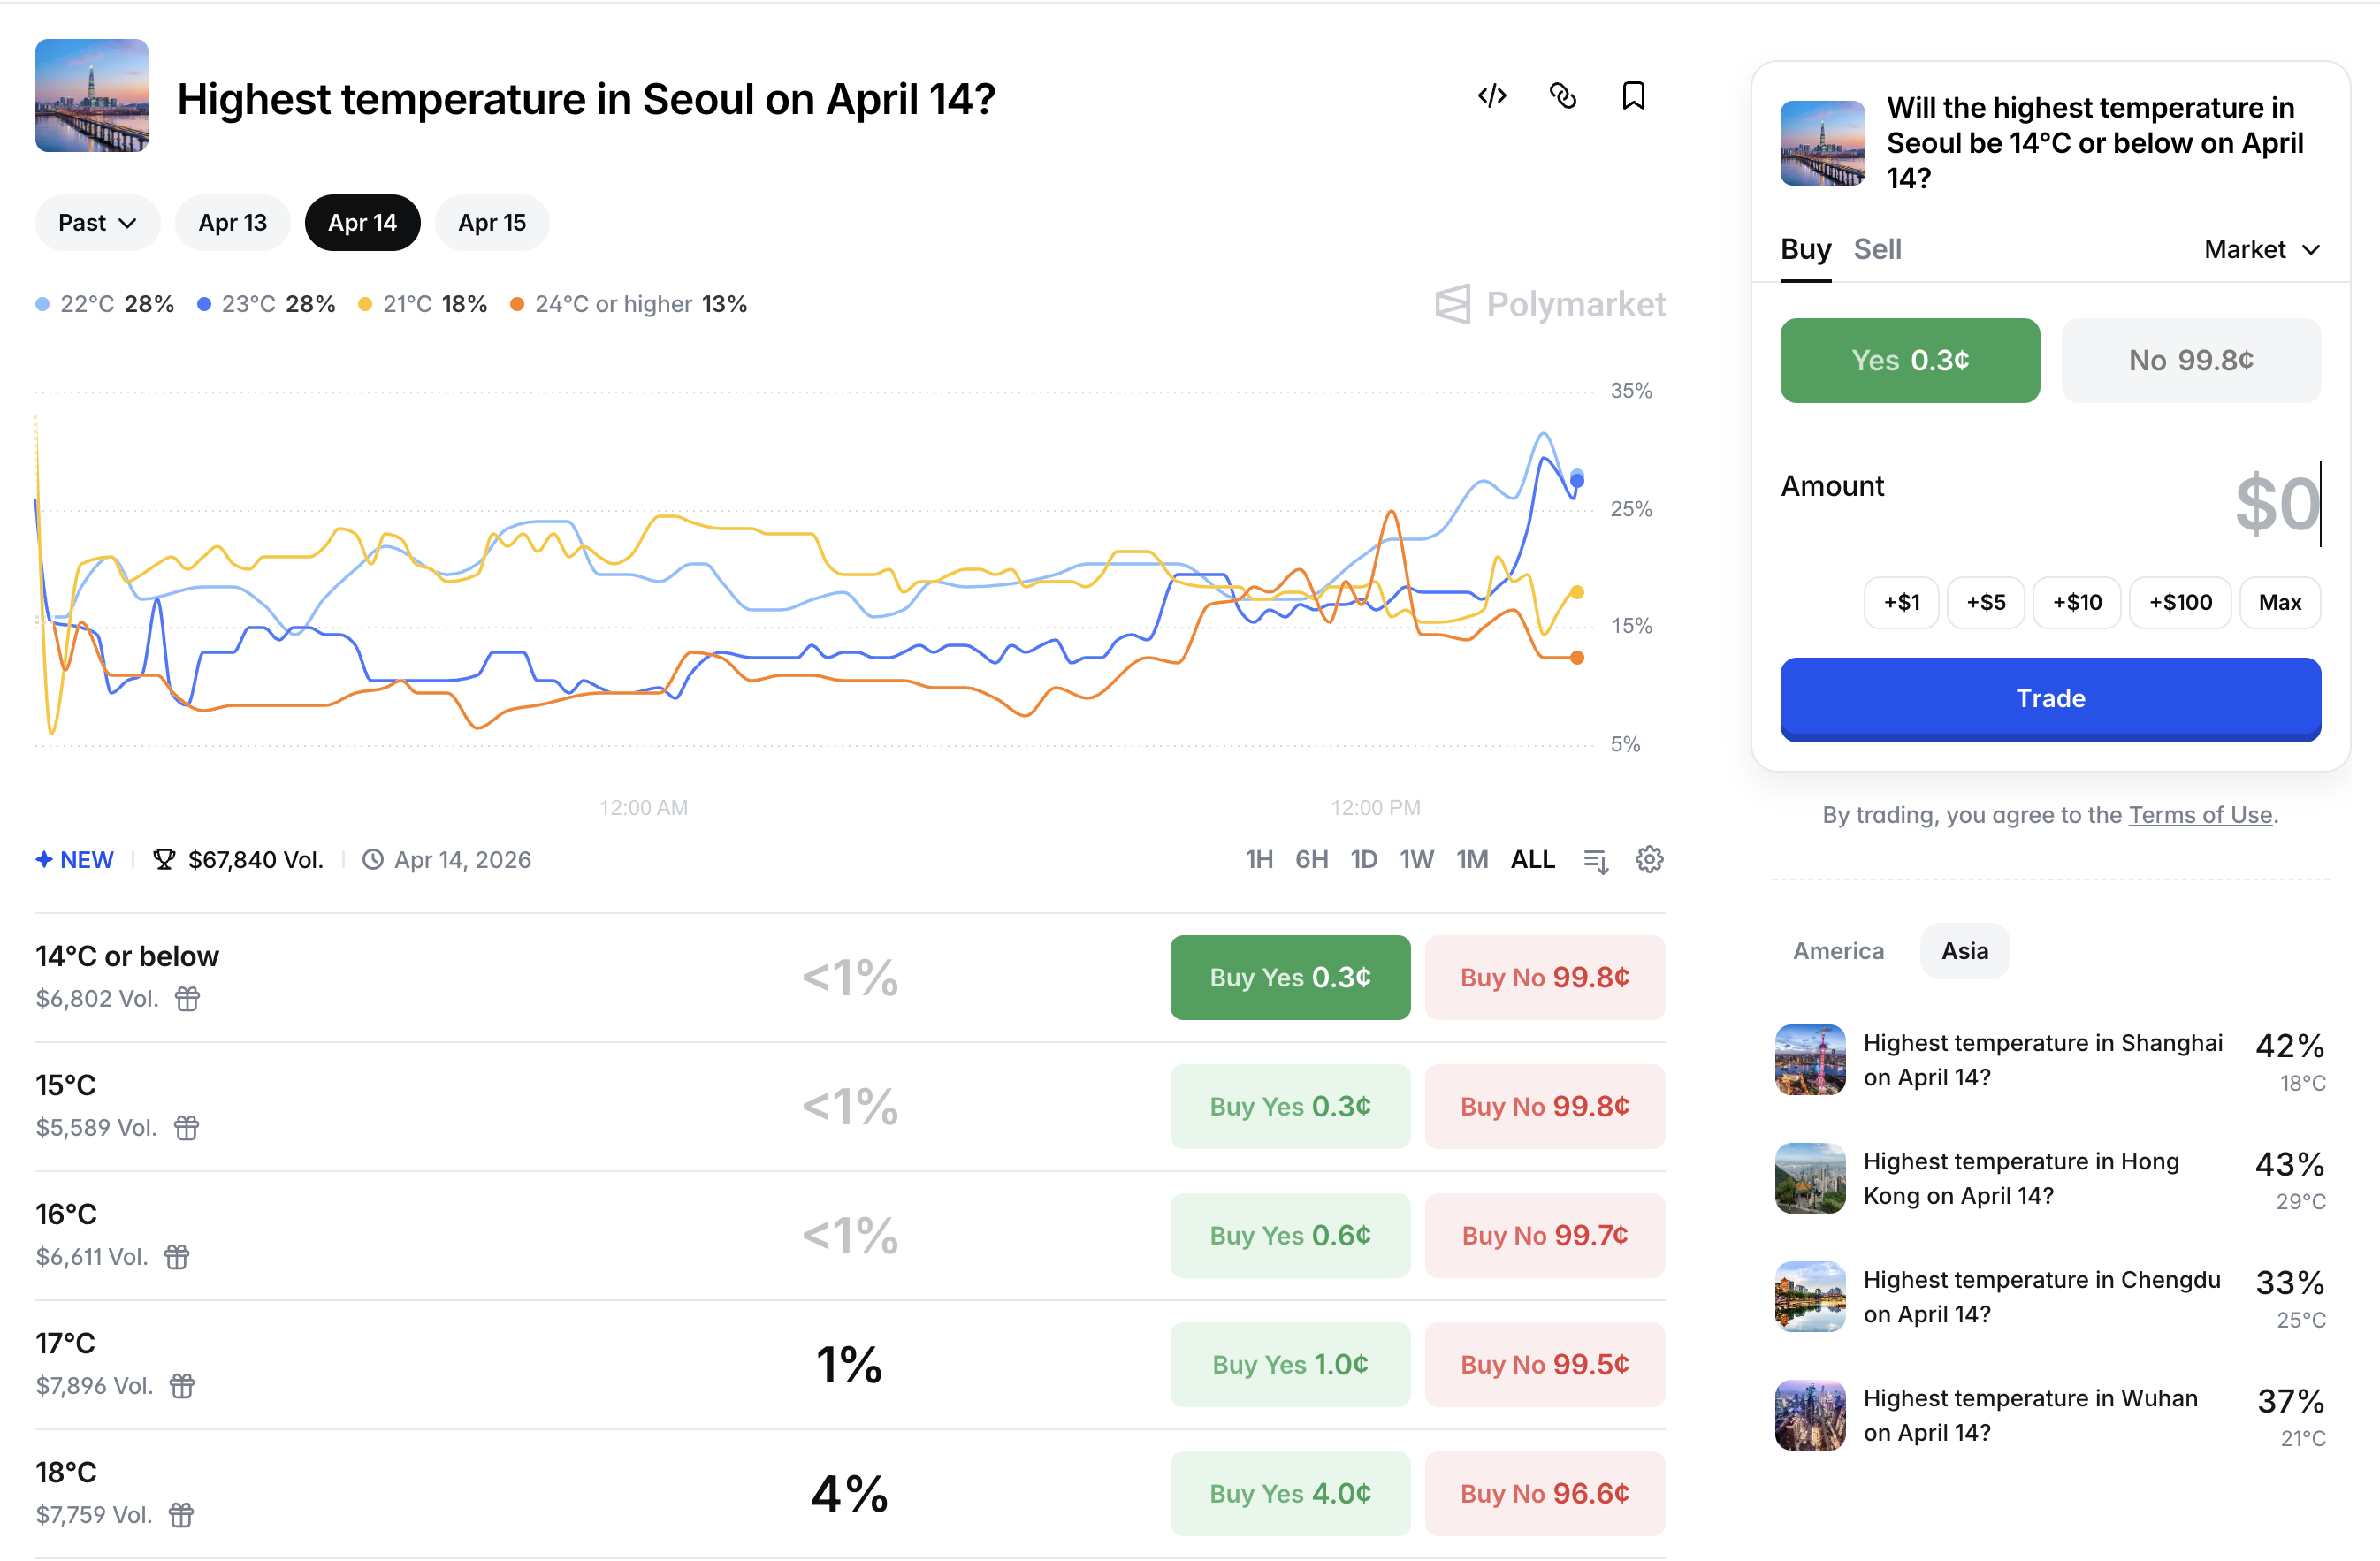Select the Yes 0.3¢ outcome option
The width and height of the screenshot is (2380, 1561).
click(1909, 360)
